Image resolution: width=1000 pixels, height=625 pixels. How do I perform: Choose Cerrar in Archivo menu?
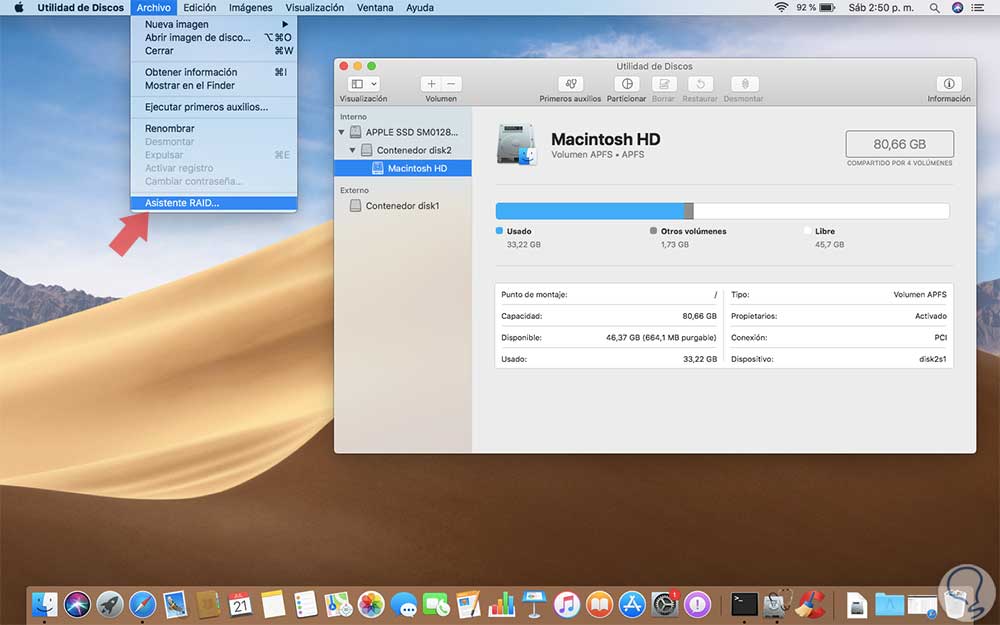click(x=214, y=51)
